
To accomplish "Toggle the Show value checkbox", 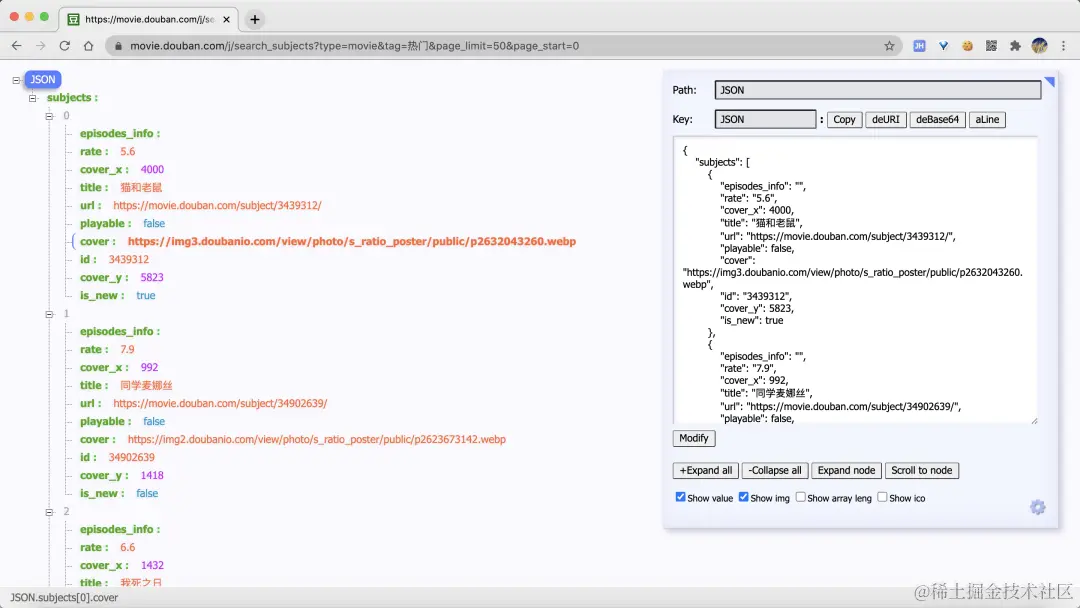I will click(x=681, y=497).
